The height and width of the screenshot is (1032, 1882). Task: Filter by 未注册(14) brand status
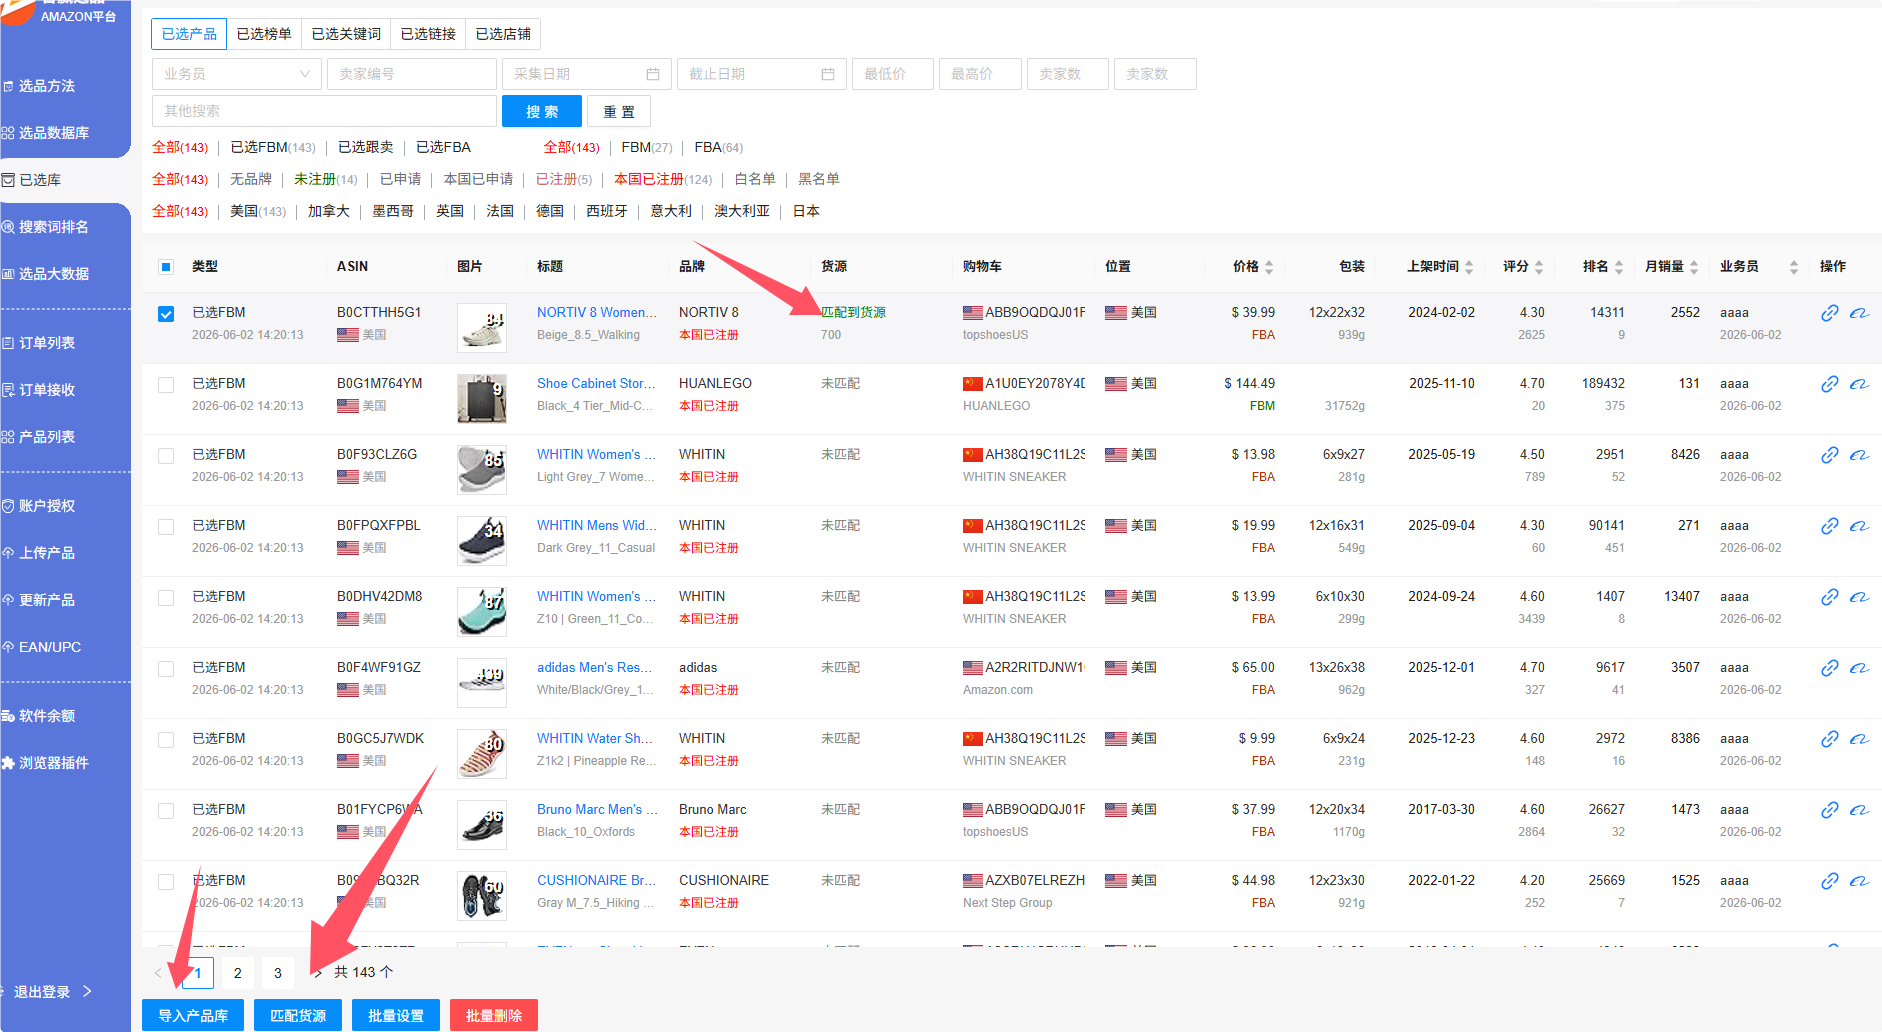click(x=326, y=179)
